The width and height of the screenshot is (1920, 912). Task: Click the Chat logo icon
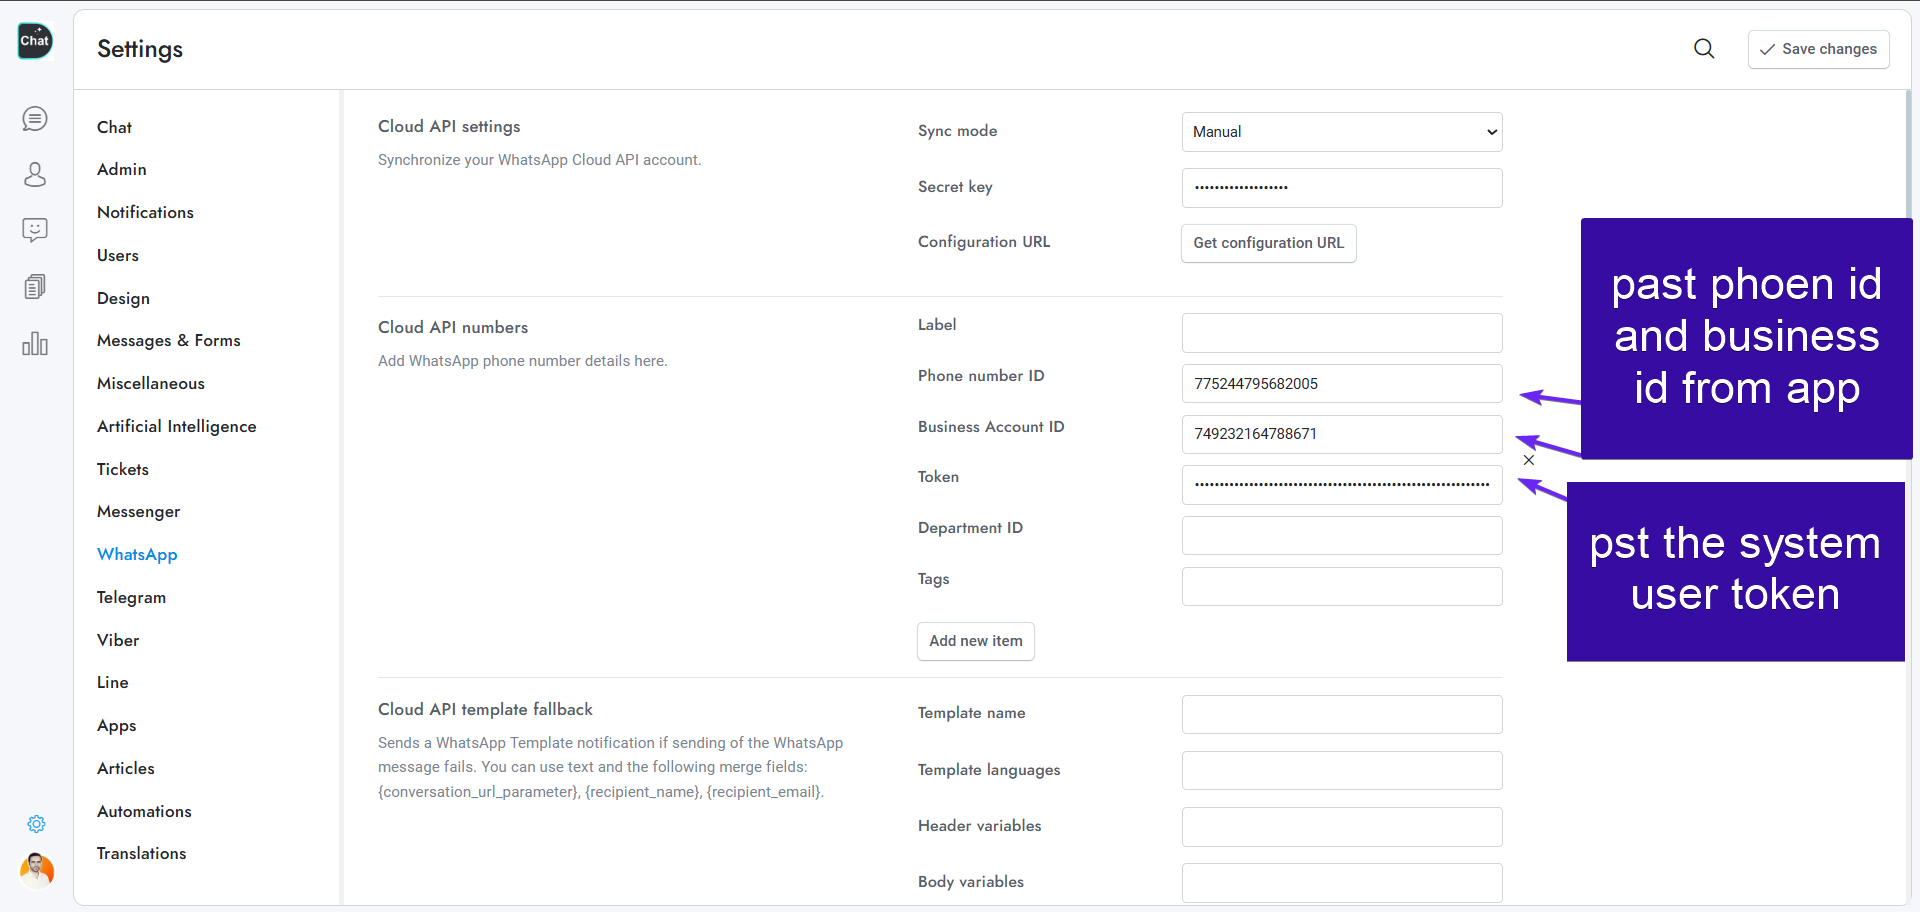(x=35, y=41)
